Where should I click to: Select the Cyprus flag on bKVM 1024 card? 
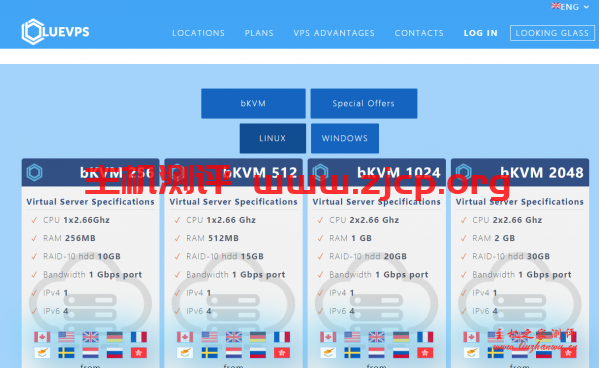coord(328,353)
